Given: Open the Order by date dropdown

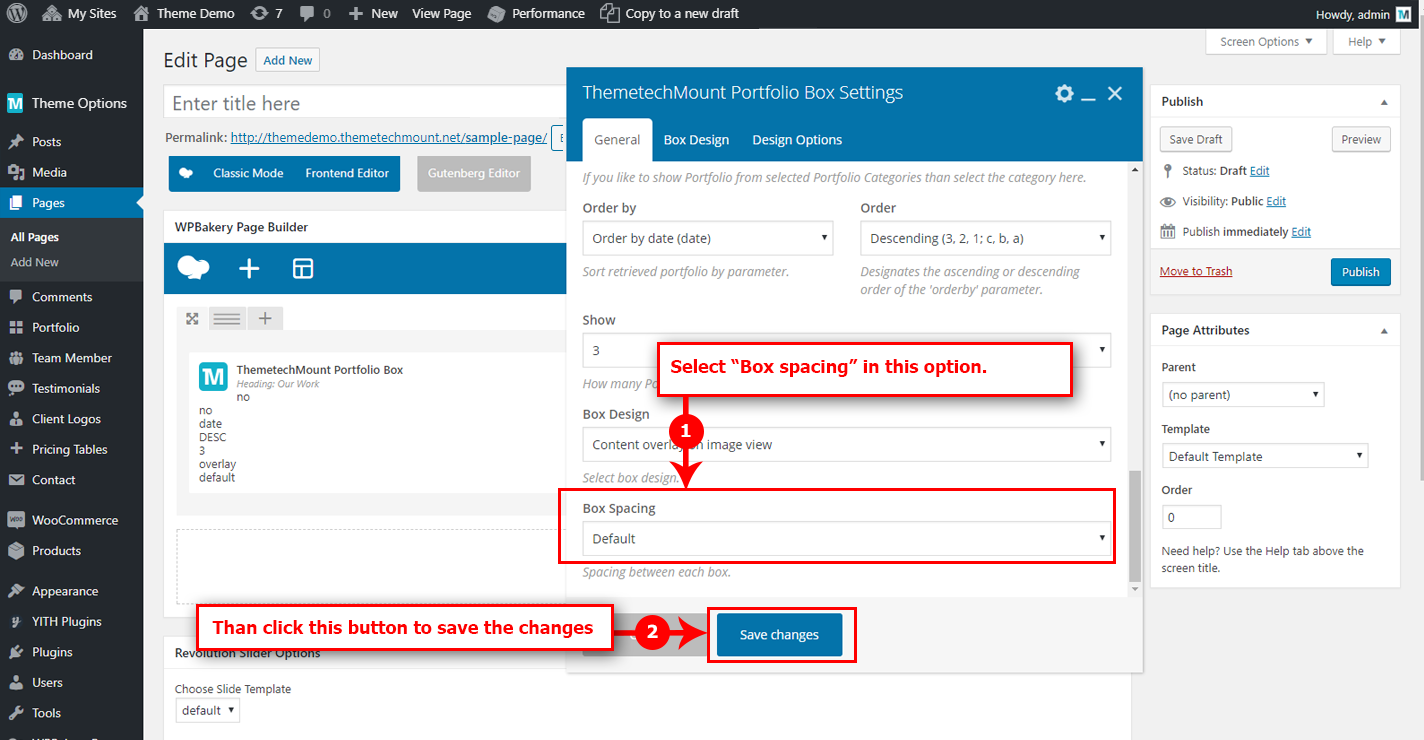Looking at the screenshot, I should [x=707, y=239].
